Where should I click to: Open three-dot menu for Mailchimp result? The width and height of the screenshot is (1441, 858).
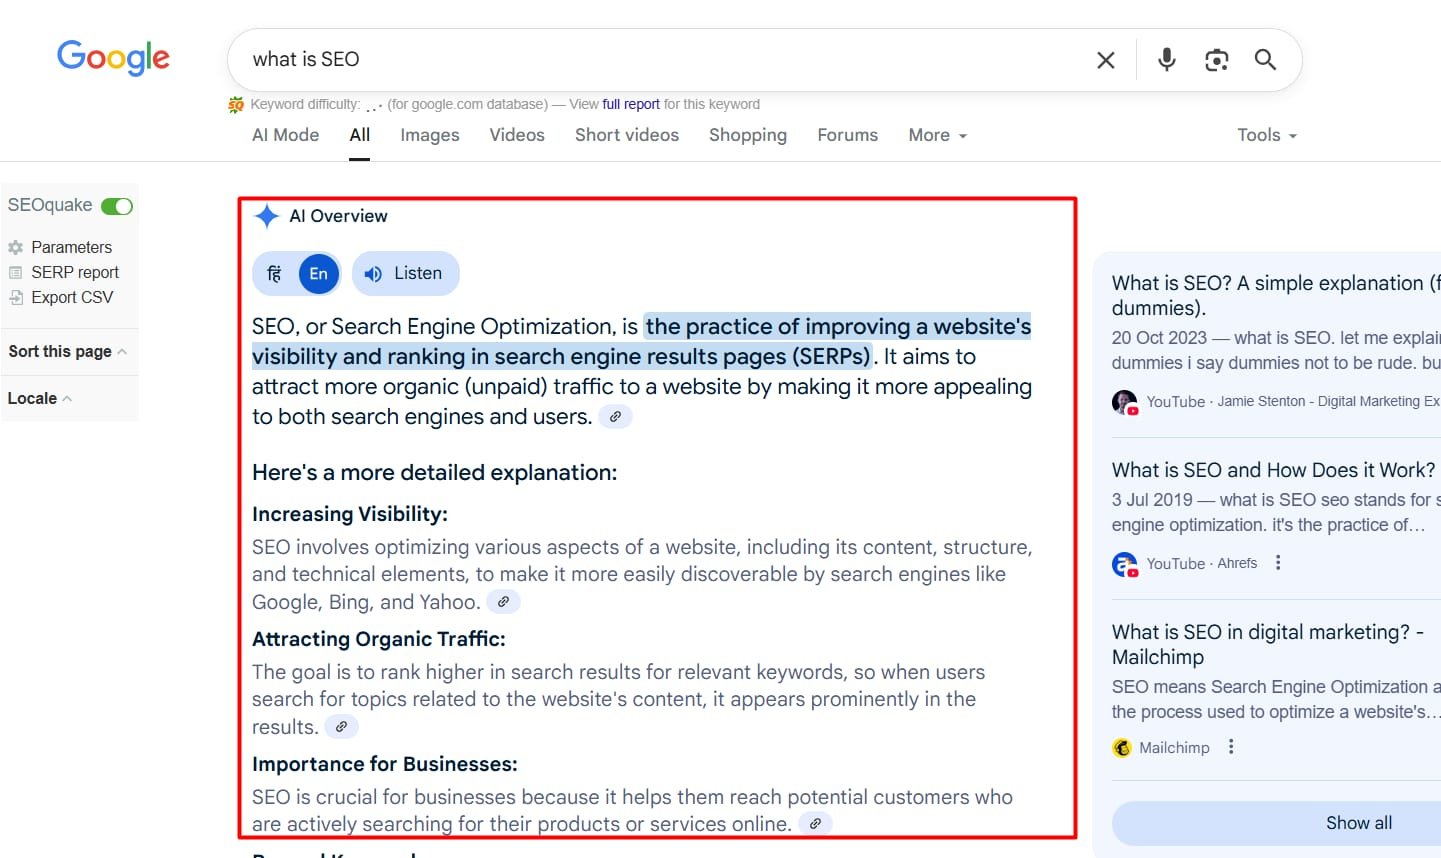point(1231,747)
